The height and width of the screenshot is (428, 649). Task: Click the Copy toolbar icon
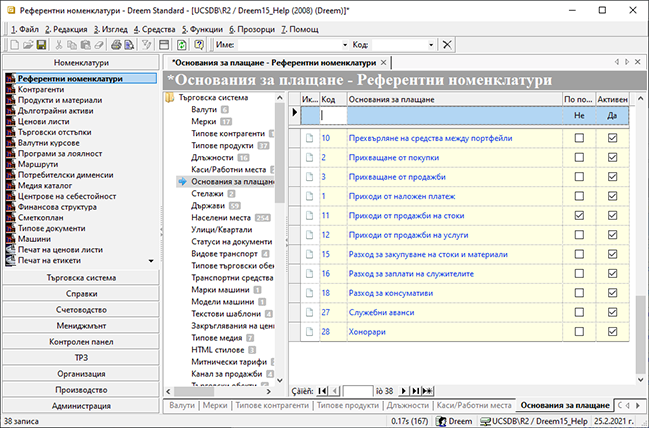(x=72, y=45)
